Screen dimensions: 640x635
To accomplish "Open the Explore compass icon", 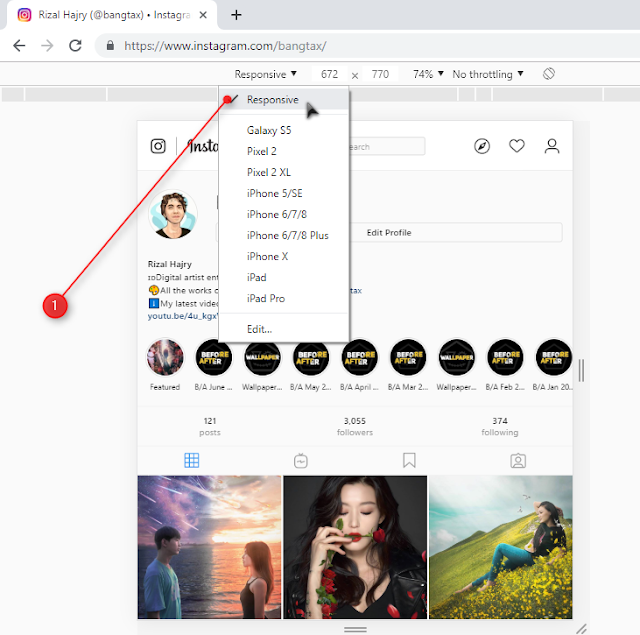I will tap(482, 146).
